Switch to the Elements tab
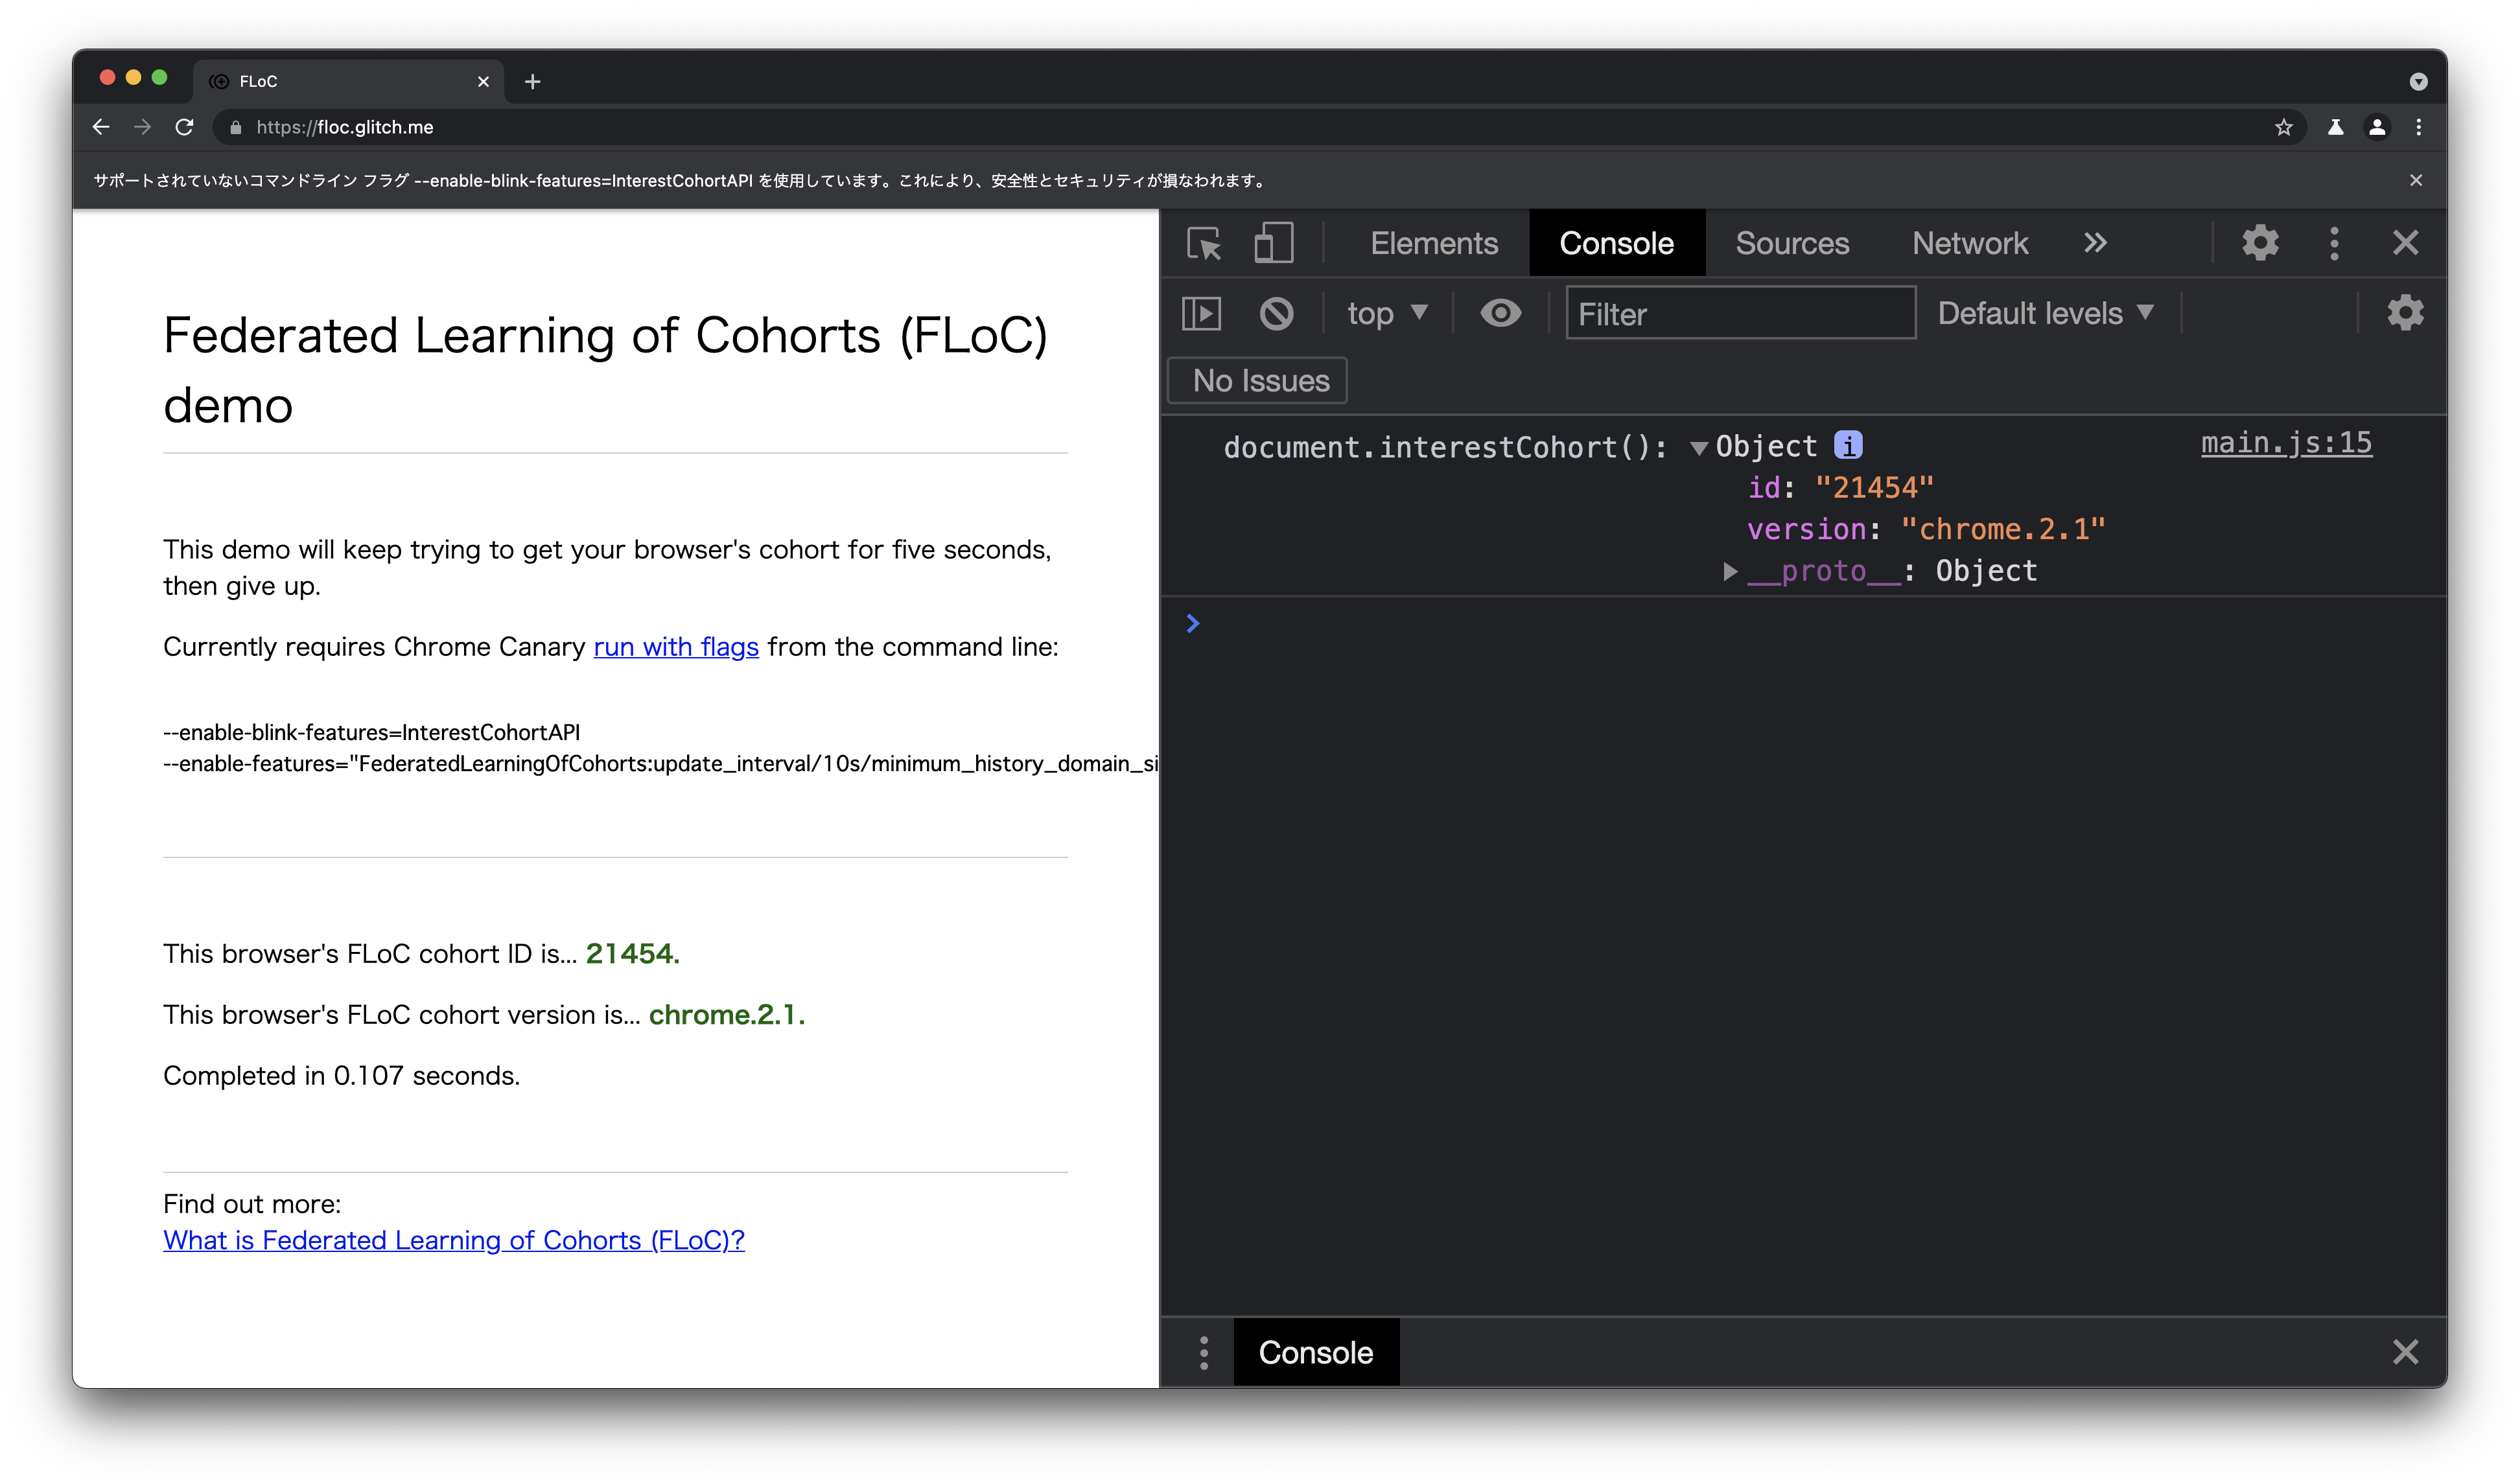Viewport: 2520px width, 1484px height. [x=1433, y=243]
